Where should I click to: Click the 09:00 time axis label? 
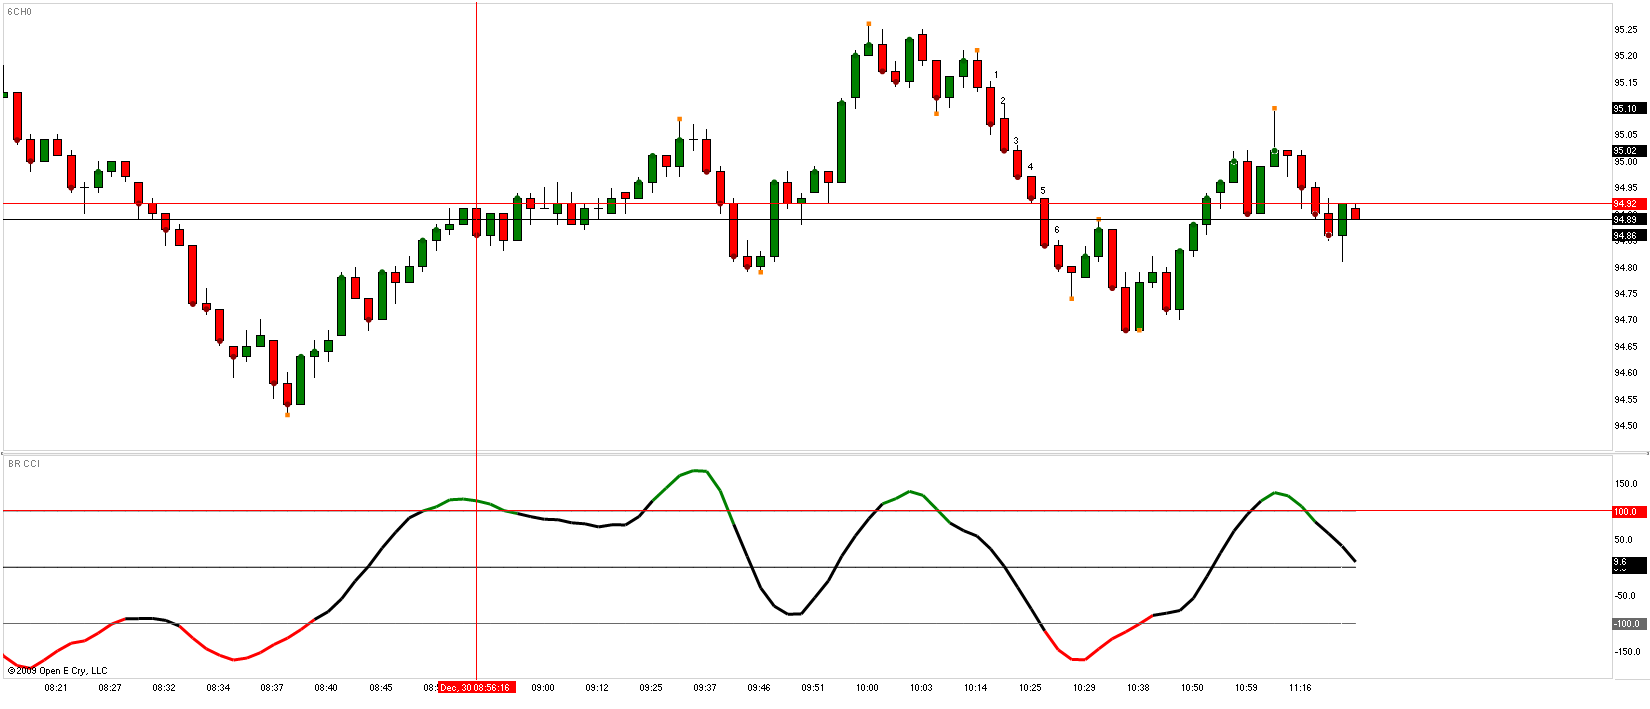click(x=543, y=688)
